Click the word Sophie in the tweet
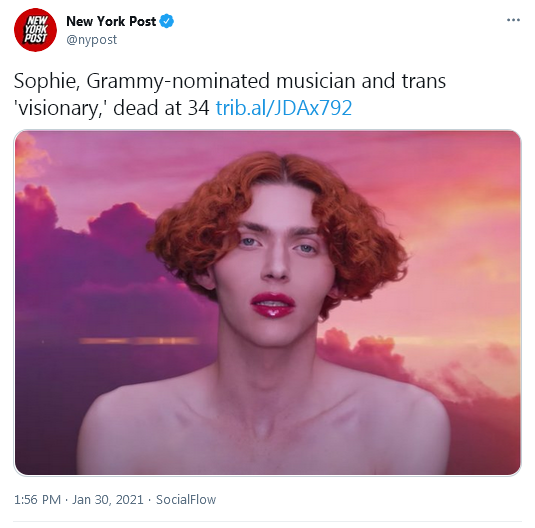Image resolution: width=535 pixels, height=528 pixels. pyautogui.click(x=47, y=81)
